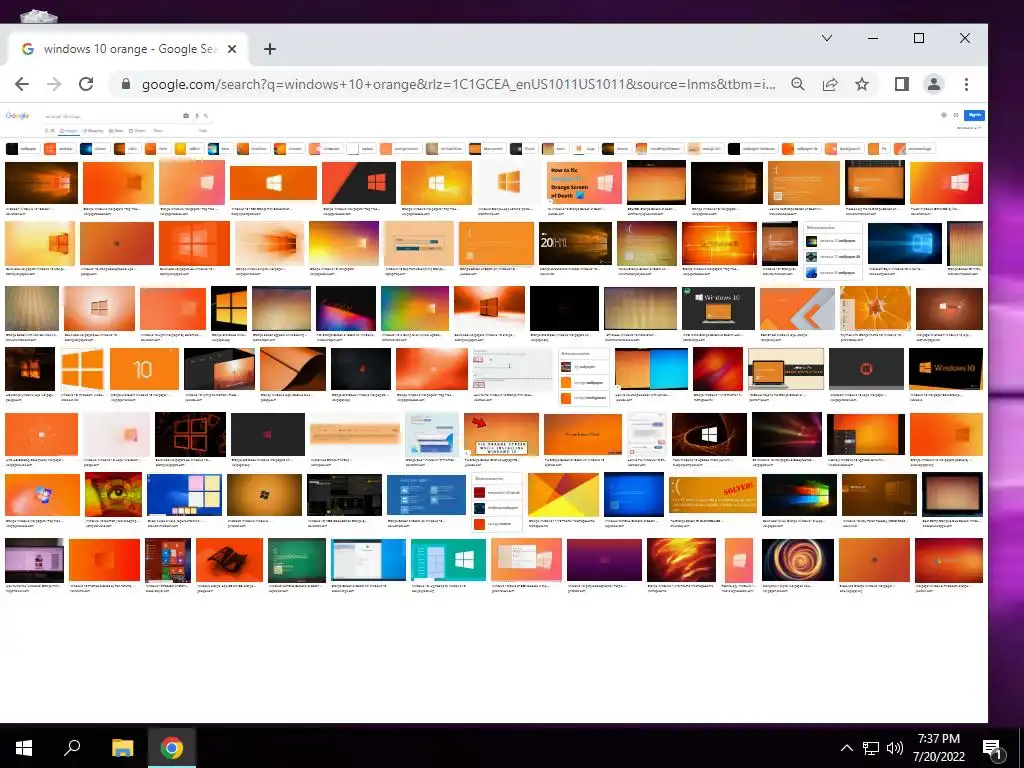Open the glowing orange spiral image

pyautogui.click(x=797, y=560)
